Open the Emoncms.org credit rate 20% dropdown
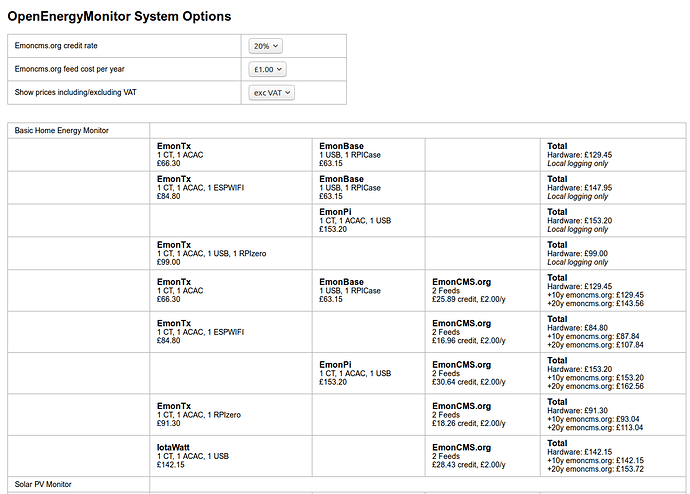690x494 pixels. pyautogui.click(x=265, y=46)
